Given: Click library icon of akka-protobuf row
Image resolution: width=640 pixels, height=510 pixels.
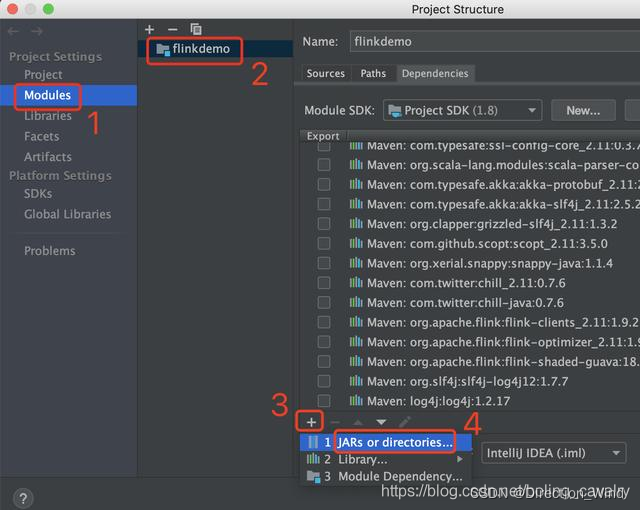Looking at the screenshot, I should (x=356, y=184).
